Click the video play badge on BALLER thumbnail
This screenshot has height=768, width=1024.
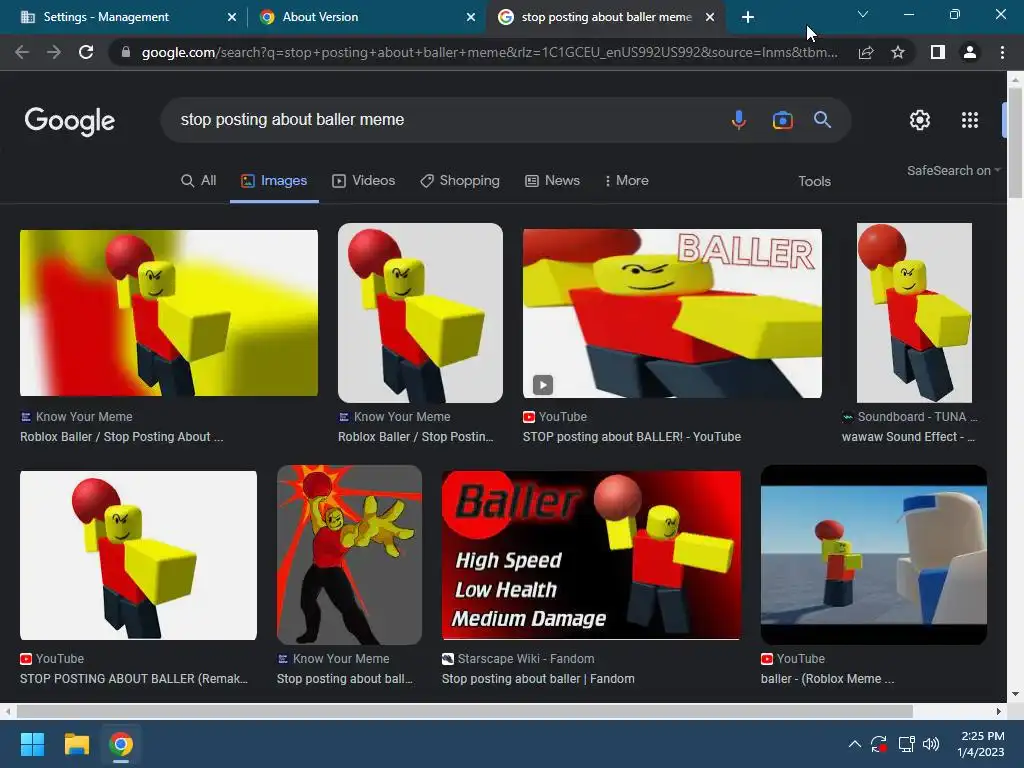pyautogui.click(x=543, y=385)
